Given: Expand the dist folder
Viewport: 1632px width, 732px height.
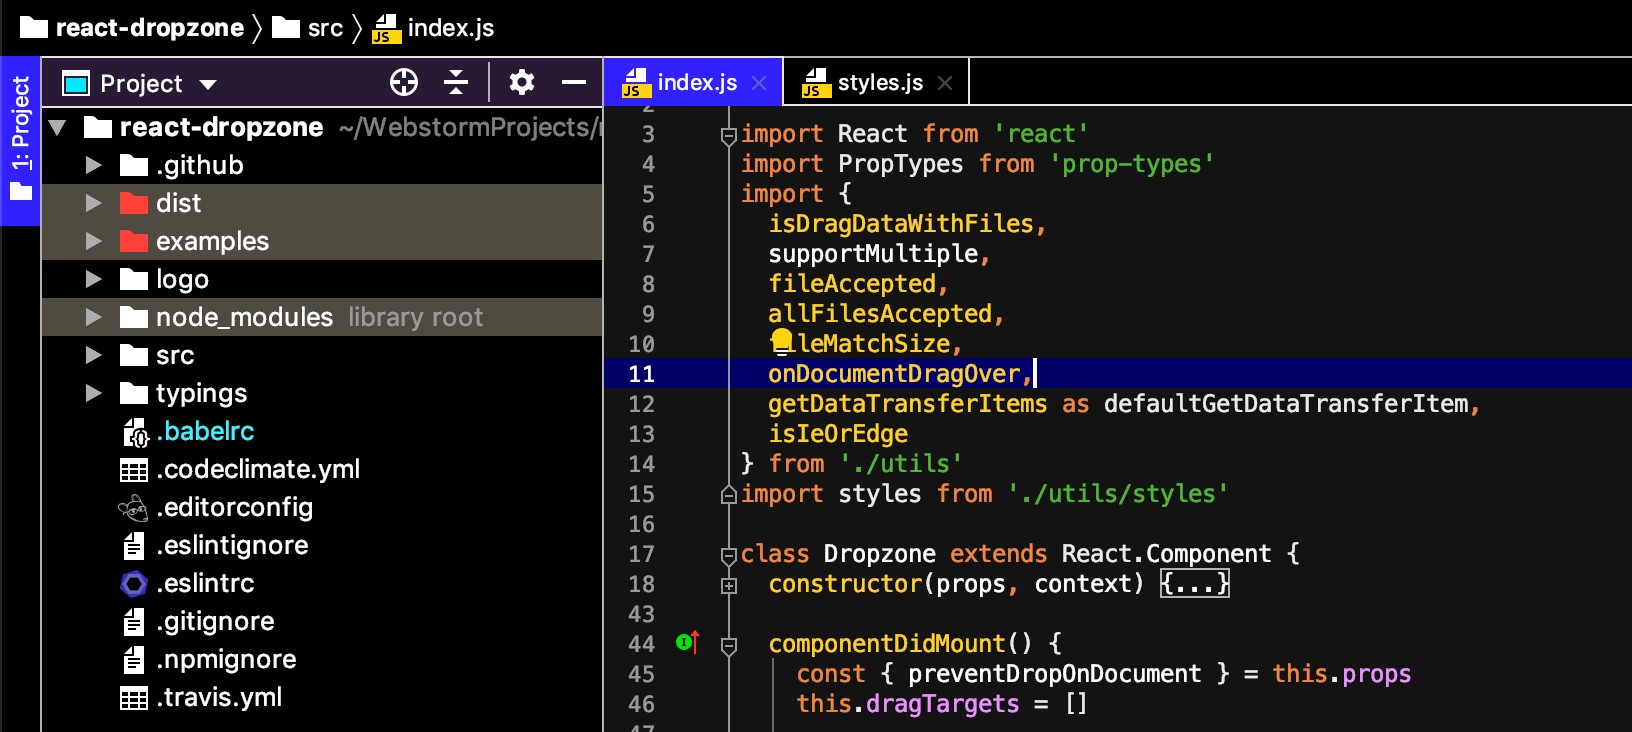Looking at the screenshot, I should tap(94, 203).
